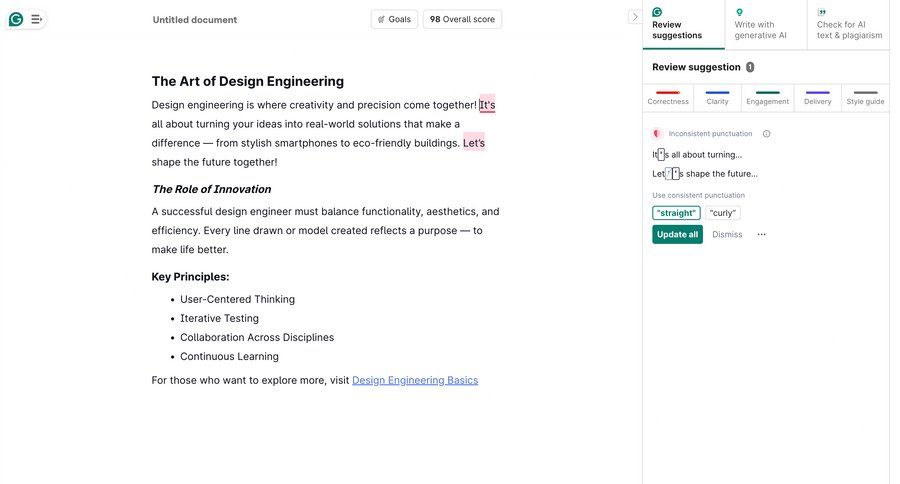Open the Style guide category
This screenshot has width=900, height=484.
pyautogui.click(x=865, y=98)
